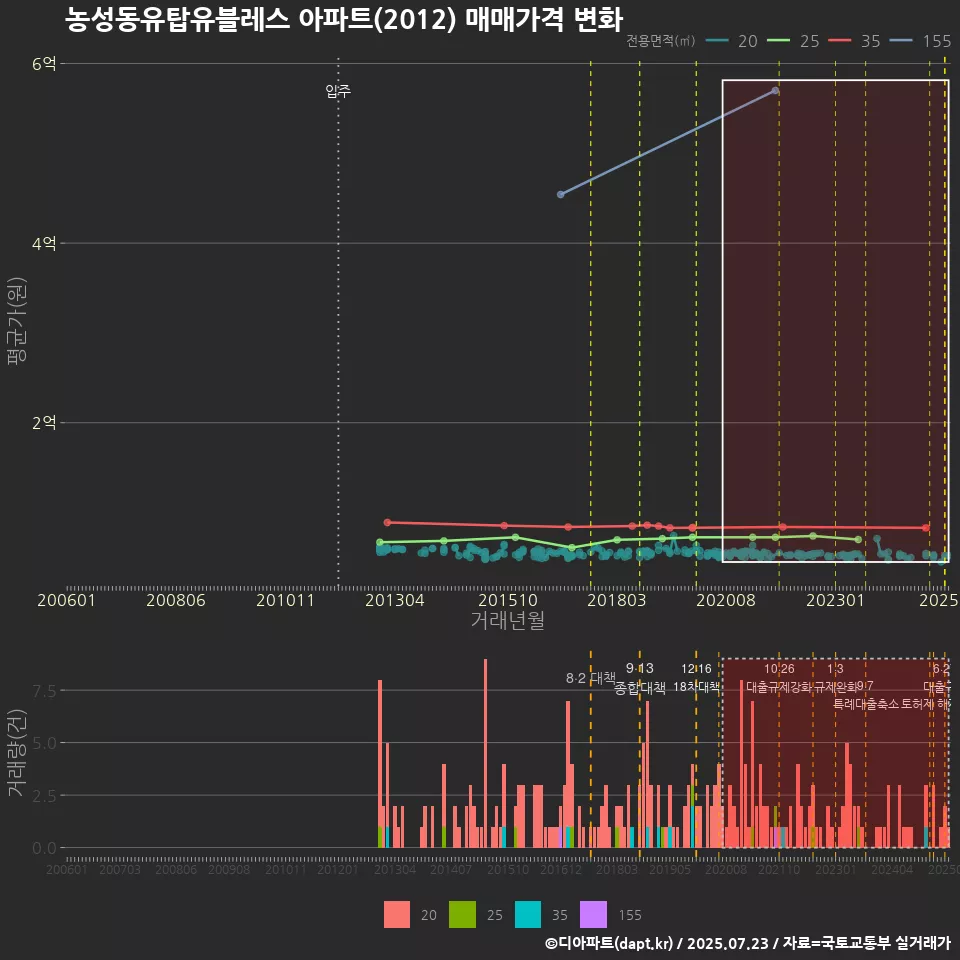Image resolution: width=960 pixels, height=960 pixels.
Task: Click the tallest volume bar near 201510
Action: tap(486, 753)
